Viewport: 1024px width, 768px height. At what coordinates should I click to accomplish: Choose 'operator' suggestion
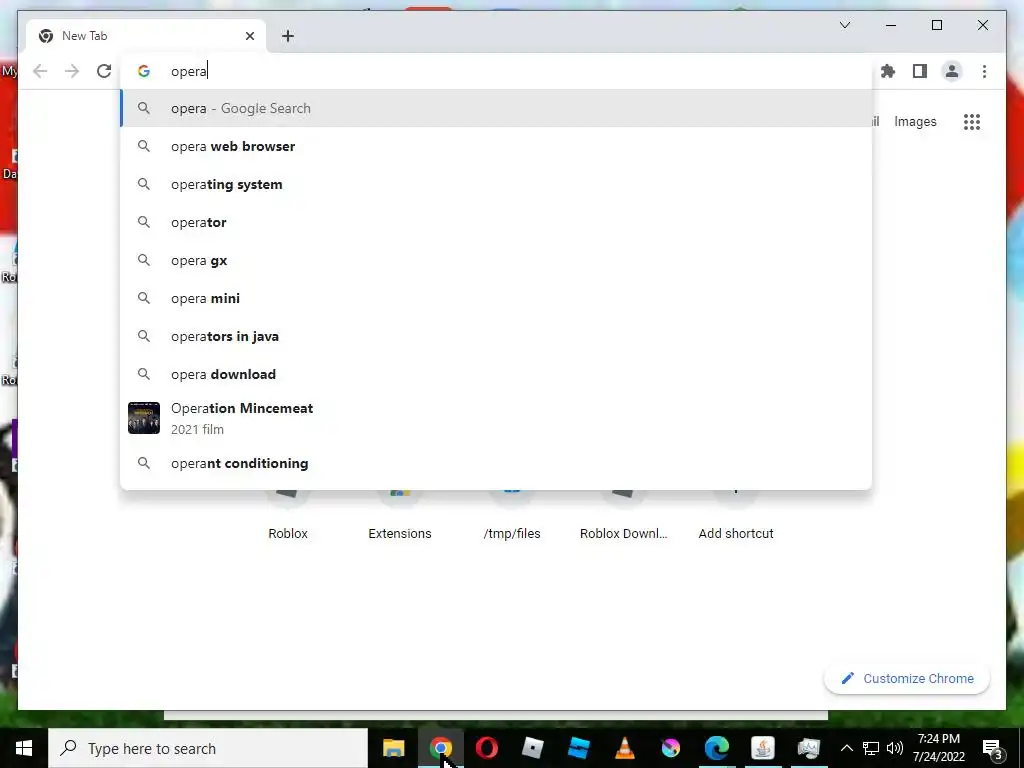tap(496, 222)
